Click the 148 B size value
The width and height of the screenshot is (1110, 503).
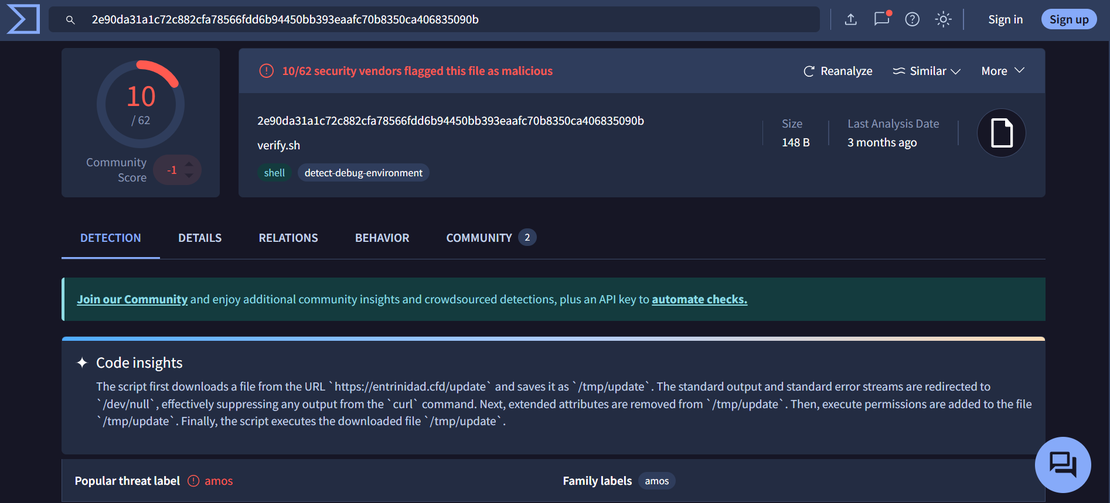click(x=796, y=142)
